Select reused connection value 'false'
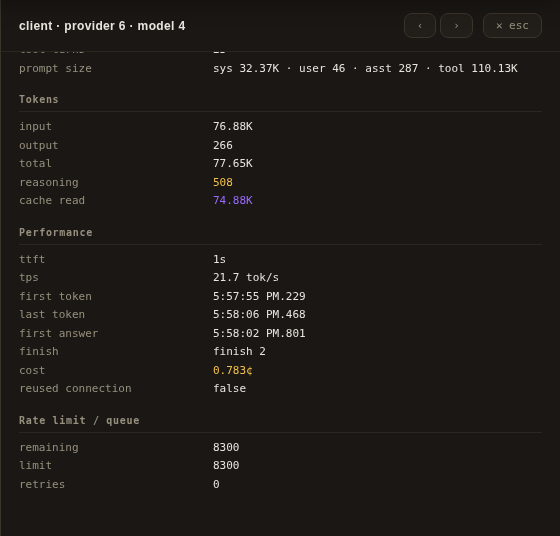 (x=229, y=389)
